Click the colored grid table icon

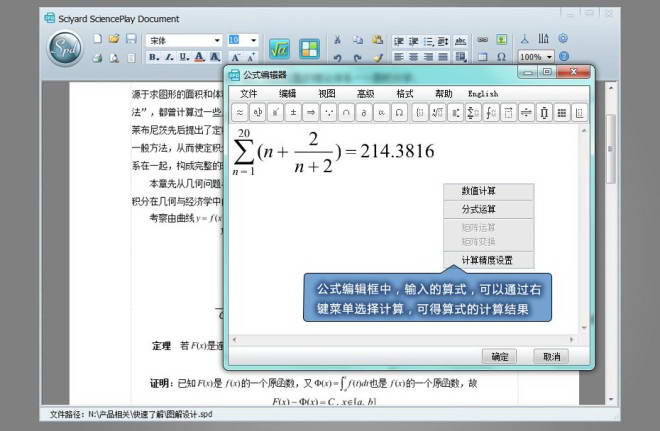(x=309, y=49)
